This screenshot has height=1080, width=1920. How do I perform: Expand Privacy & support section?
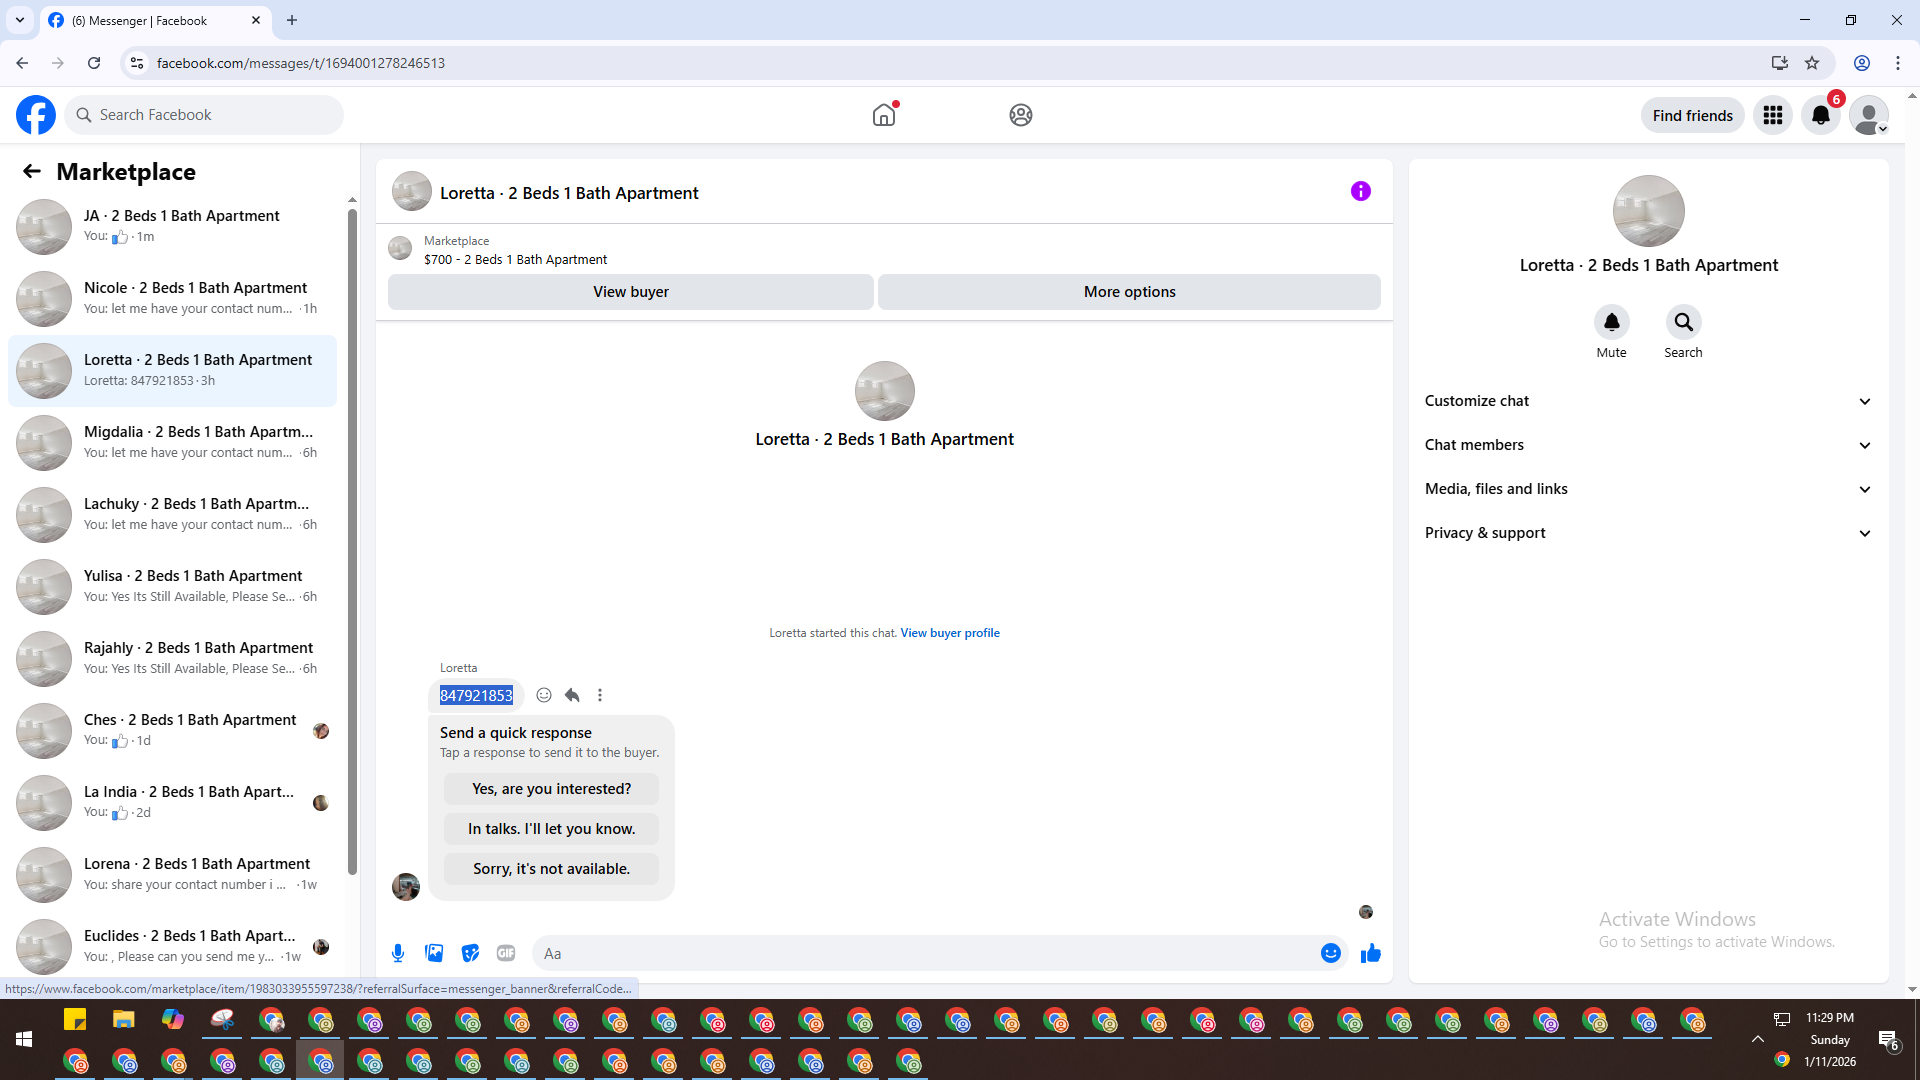1648,533
